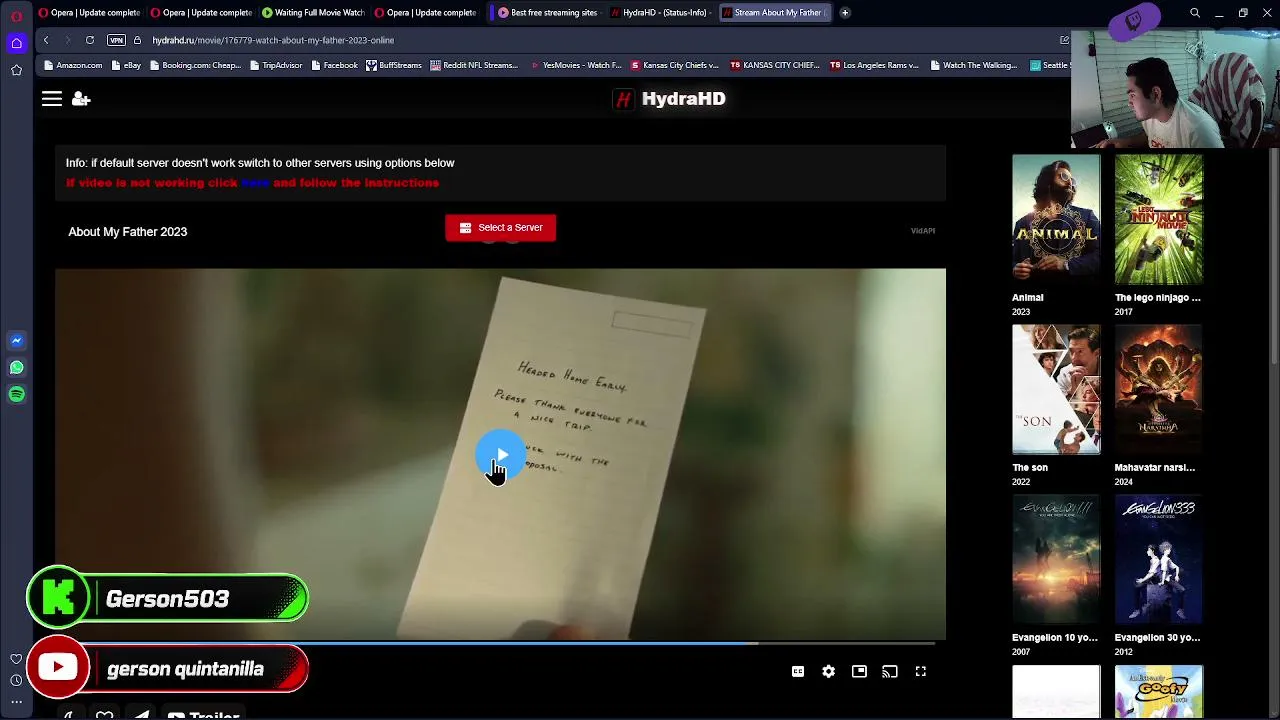Open sidebar three-dot more options
Image resolution: width=1280 pixels, height=720 pixels.
16,702
